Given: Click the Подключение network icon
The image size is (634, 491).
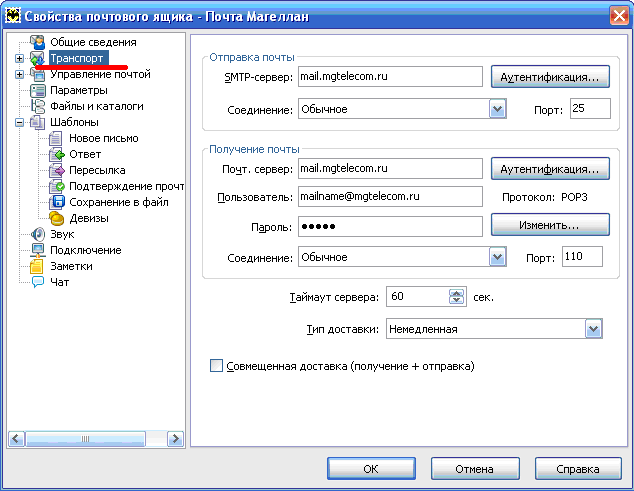Looking at the screenshot, I should (x=38, y=250).
